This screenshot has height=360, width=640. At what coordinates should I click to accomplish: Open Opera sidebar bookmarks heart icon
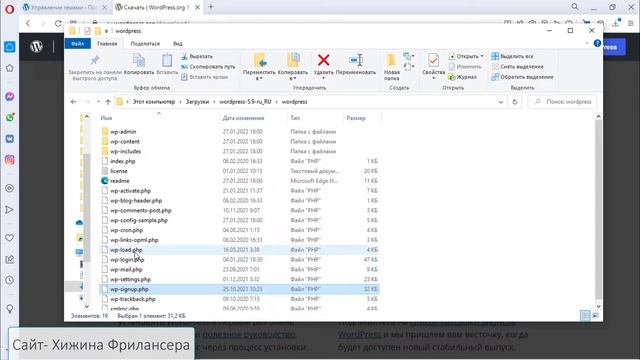pyautogui.click(x=9, y=238)
